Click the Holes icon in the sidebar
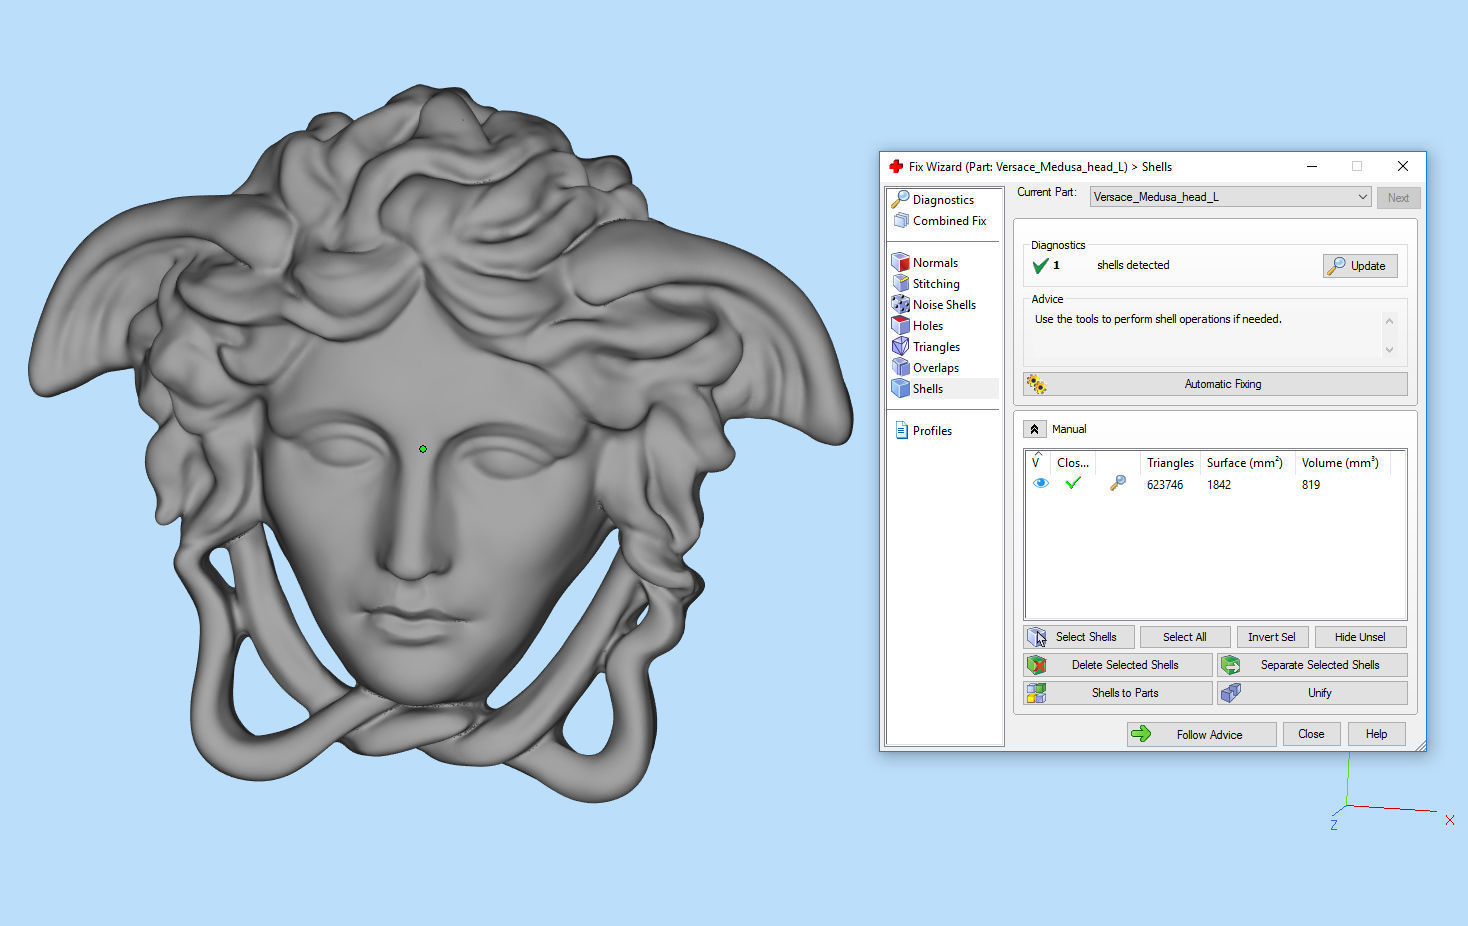Image resolution: width=1468 pixels, height=926 pixels. coord(900,325)
